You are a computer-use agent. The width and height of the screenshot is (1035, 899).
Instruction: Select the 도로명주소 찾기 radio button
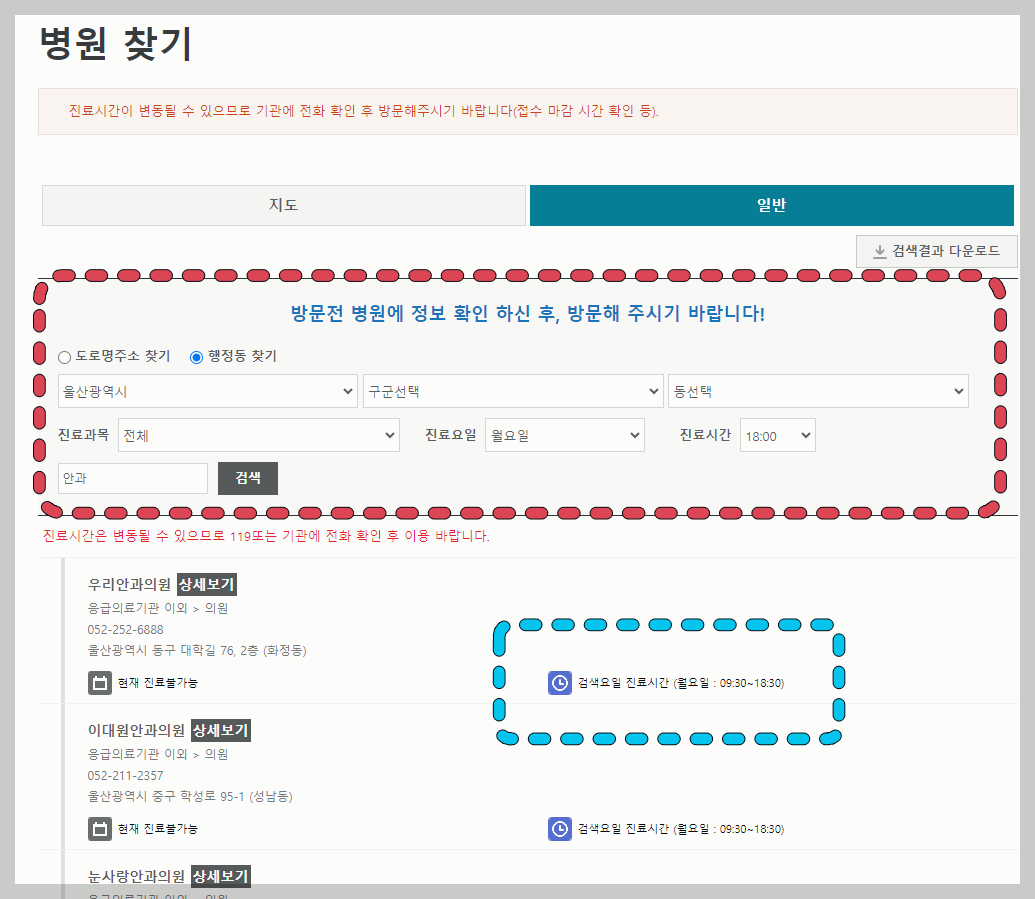64,357
